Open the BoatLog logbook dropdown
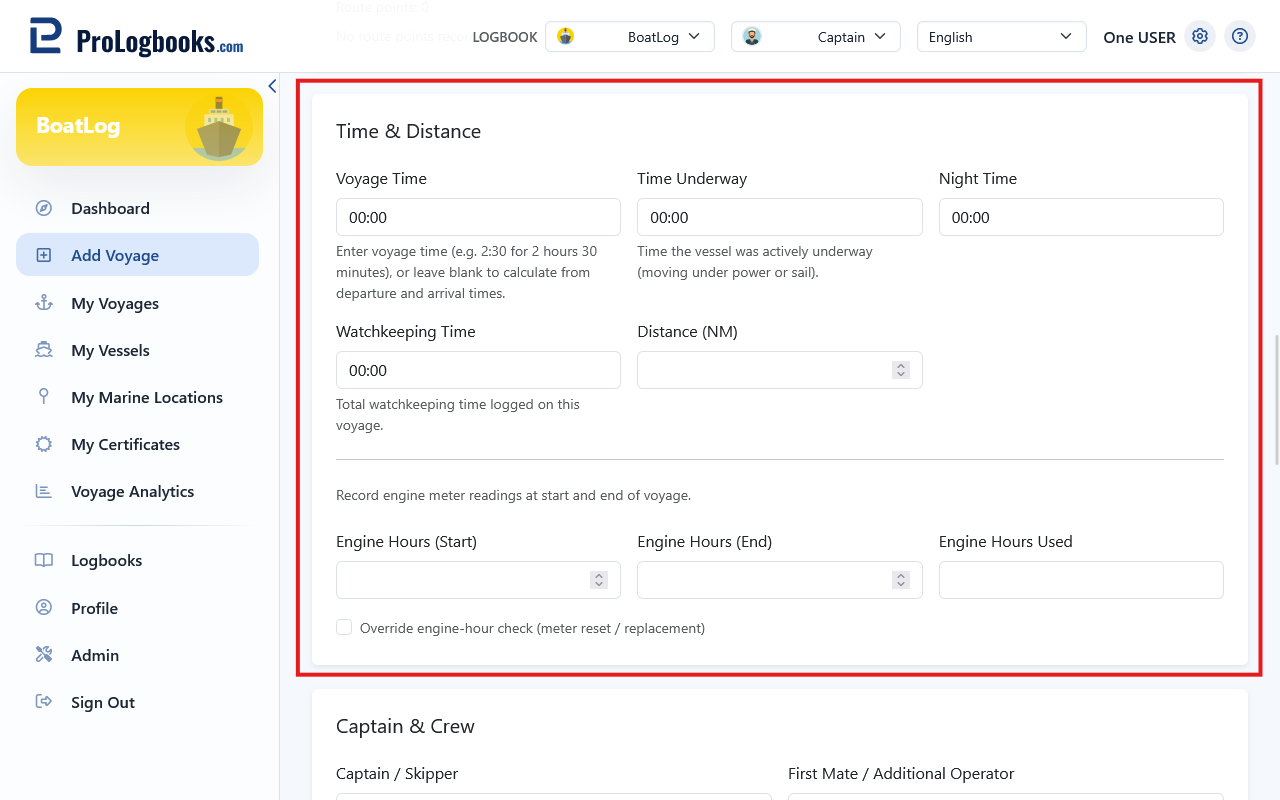Screen dimensions: 1280x800 tap(630, 37)
